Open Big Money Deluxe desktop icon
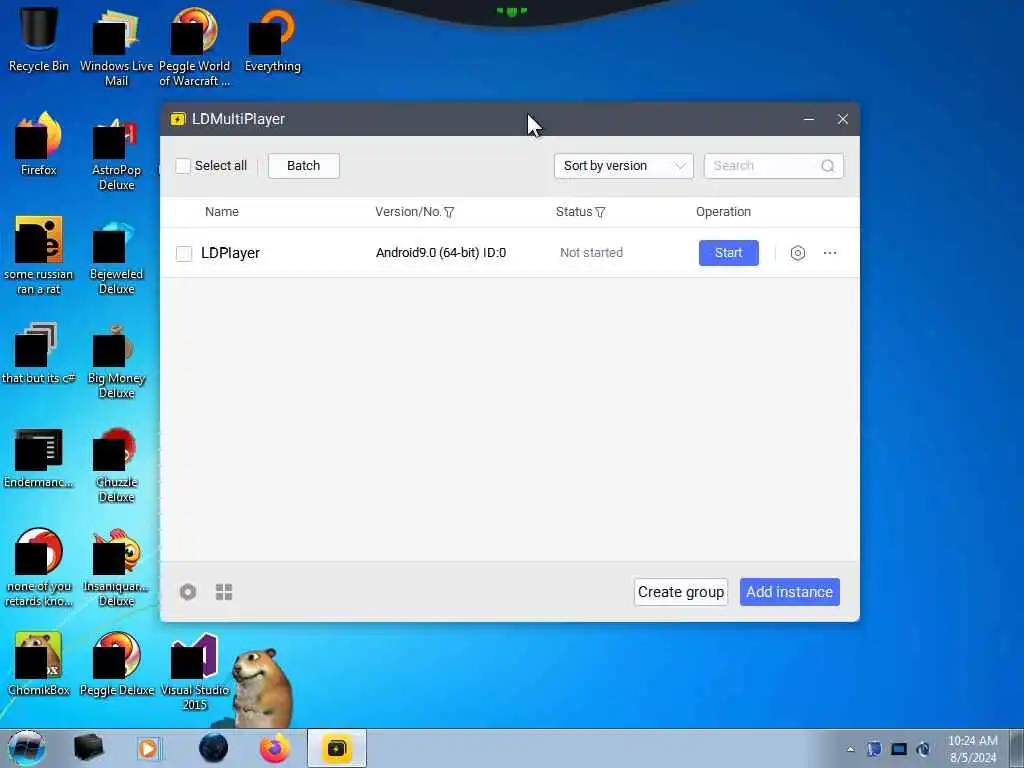This screenshot has height=768, width=1024. pyautogui.click(x=116, y=360)
